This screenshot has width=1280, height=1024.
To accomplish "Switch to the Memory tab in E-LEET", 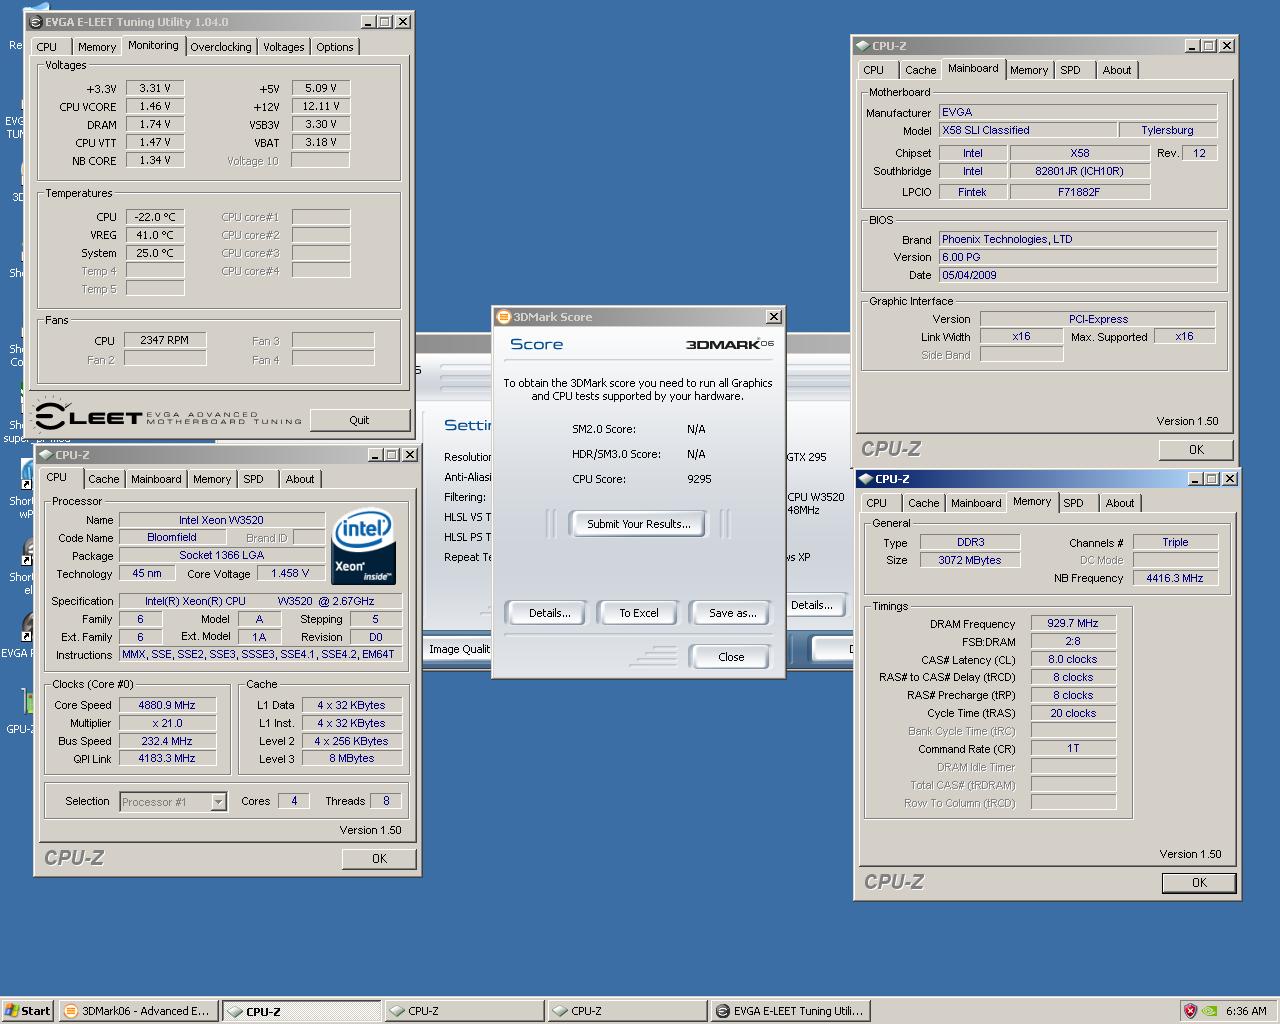I will [97, 47].
